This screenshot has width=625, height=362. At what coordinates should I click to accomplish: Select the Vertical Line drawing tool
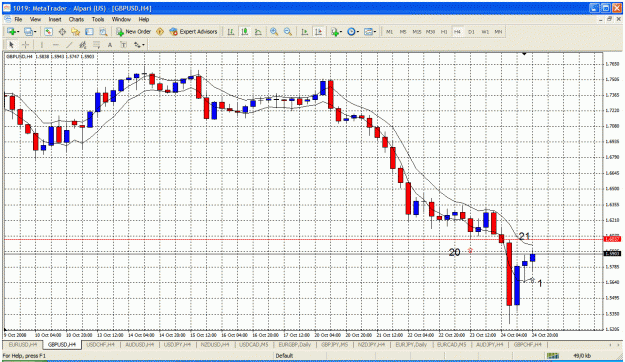42,45
